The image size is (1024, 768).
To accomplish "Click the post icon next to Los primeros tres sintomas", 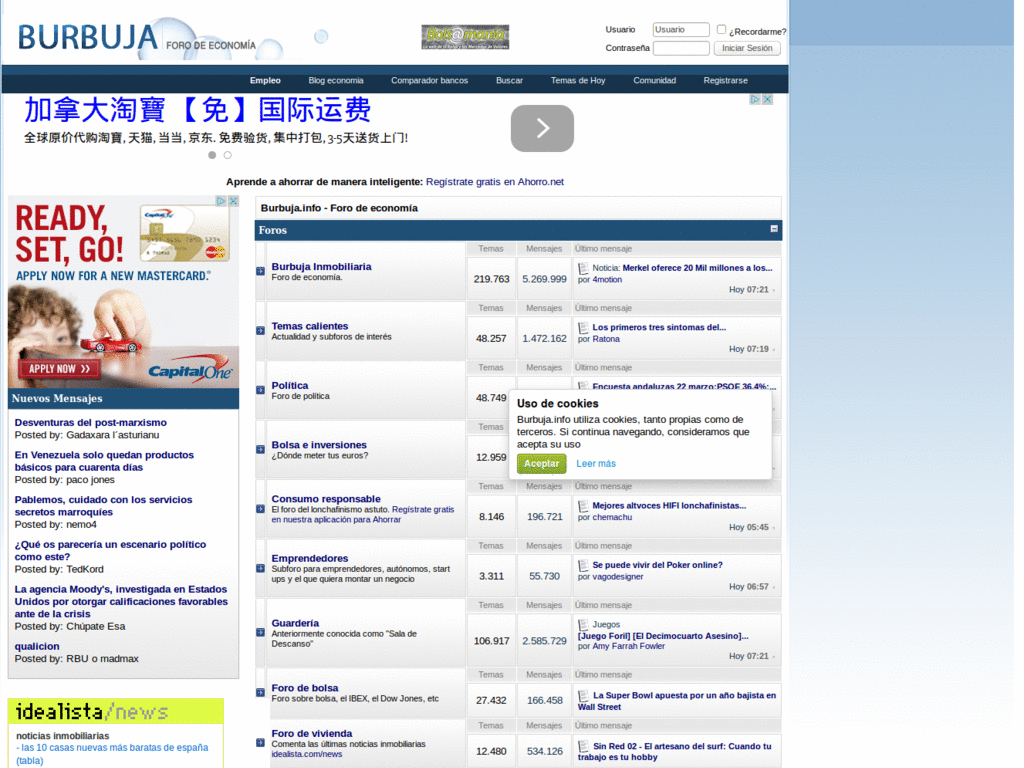I will point(583,327).
